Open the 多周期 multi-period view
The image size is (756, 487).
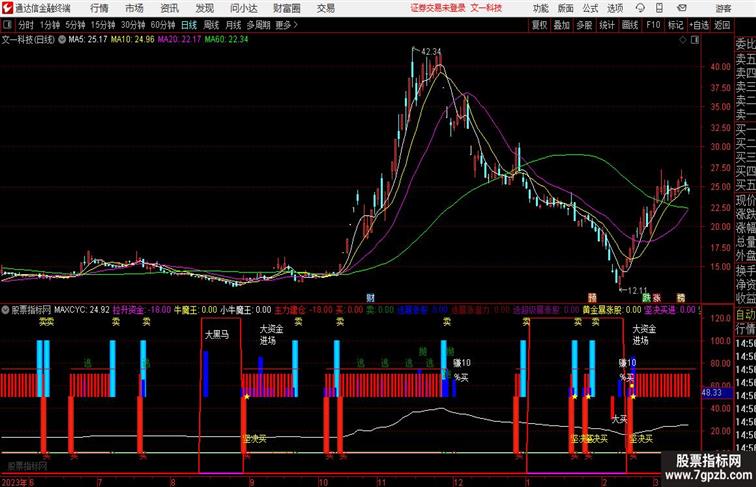258,25
